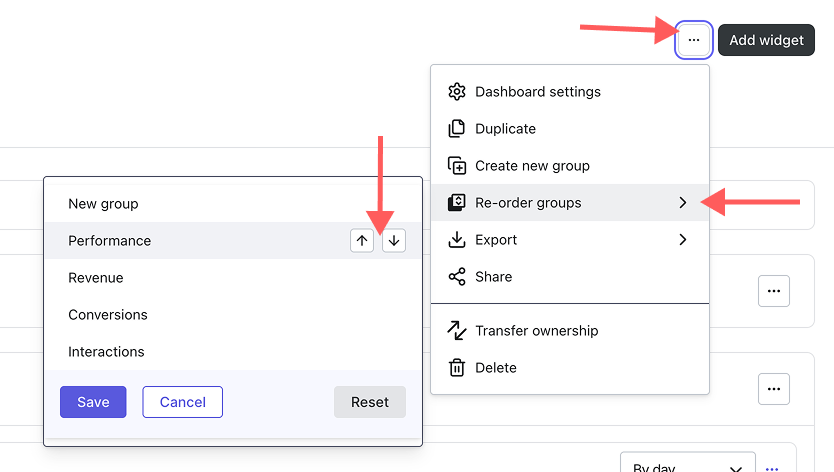Reset the group order
Screen dimensions: 834x472
(x=370, y=402)
